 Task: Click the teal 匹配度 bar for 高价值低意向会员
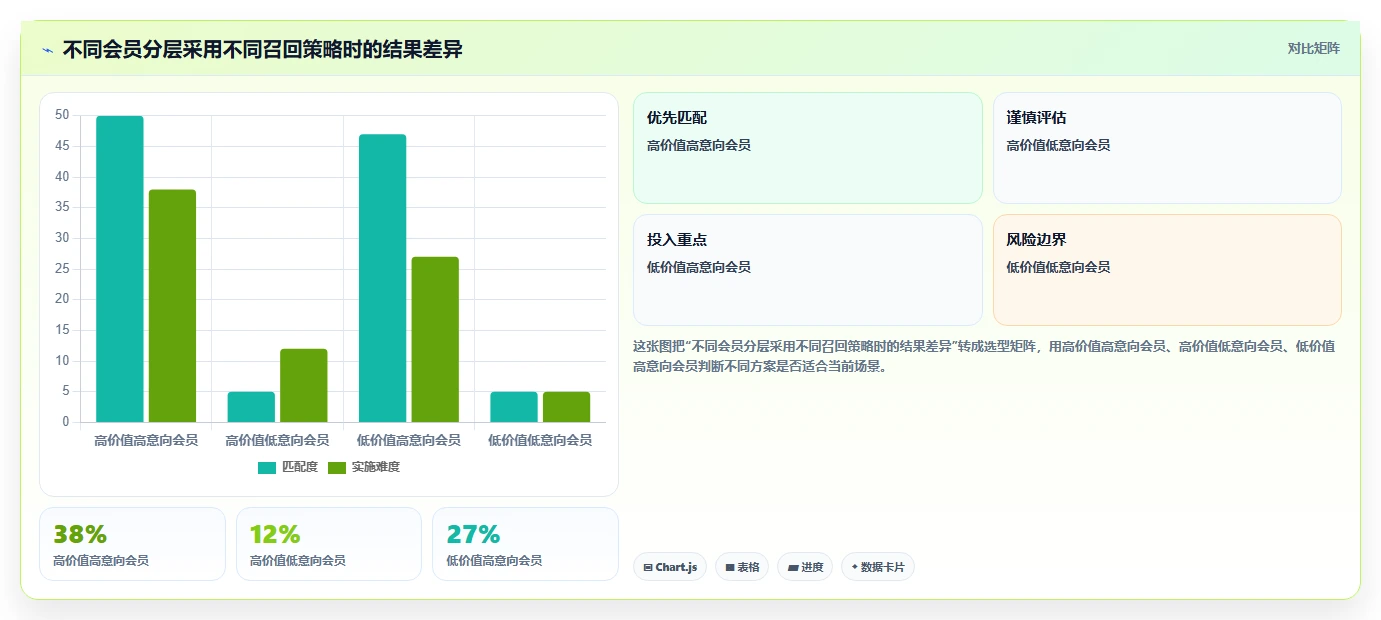pyautogui.click(x=251, y=407)
